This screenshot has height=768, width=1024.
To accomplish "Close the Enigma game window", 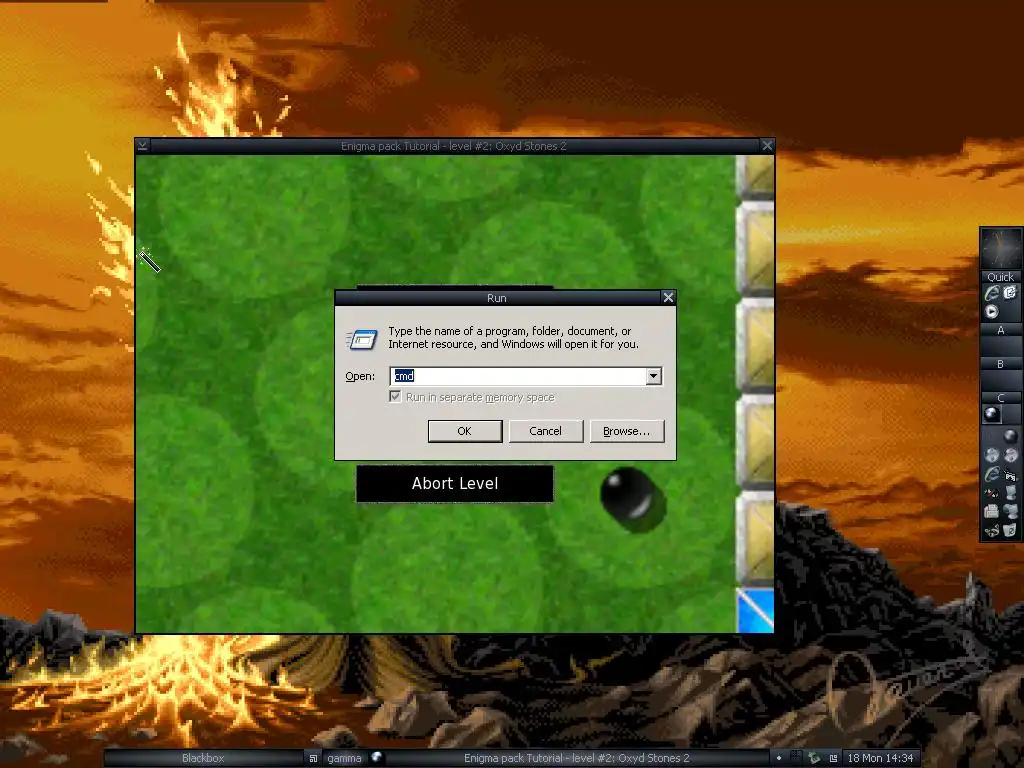I will pos(767,146).
